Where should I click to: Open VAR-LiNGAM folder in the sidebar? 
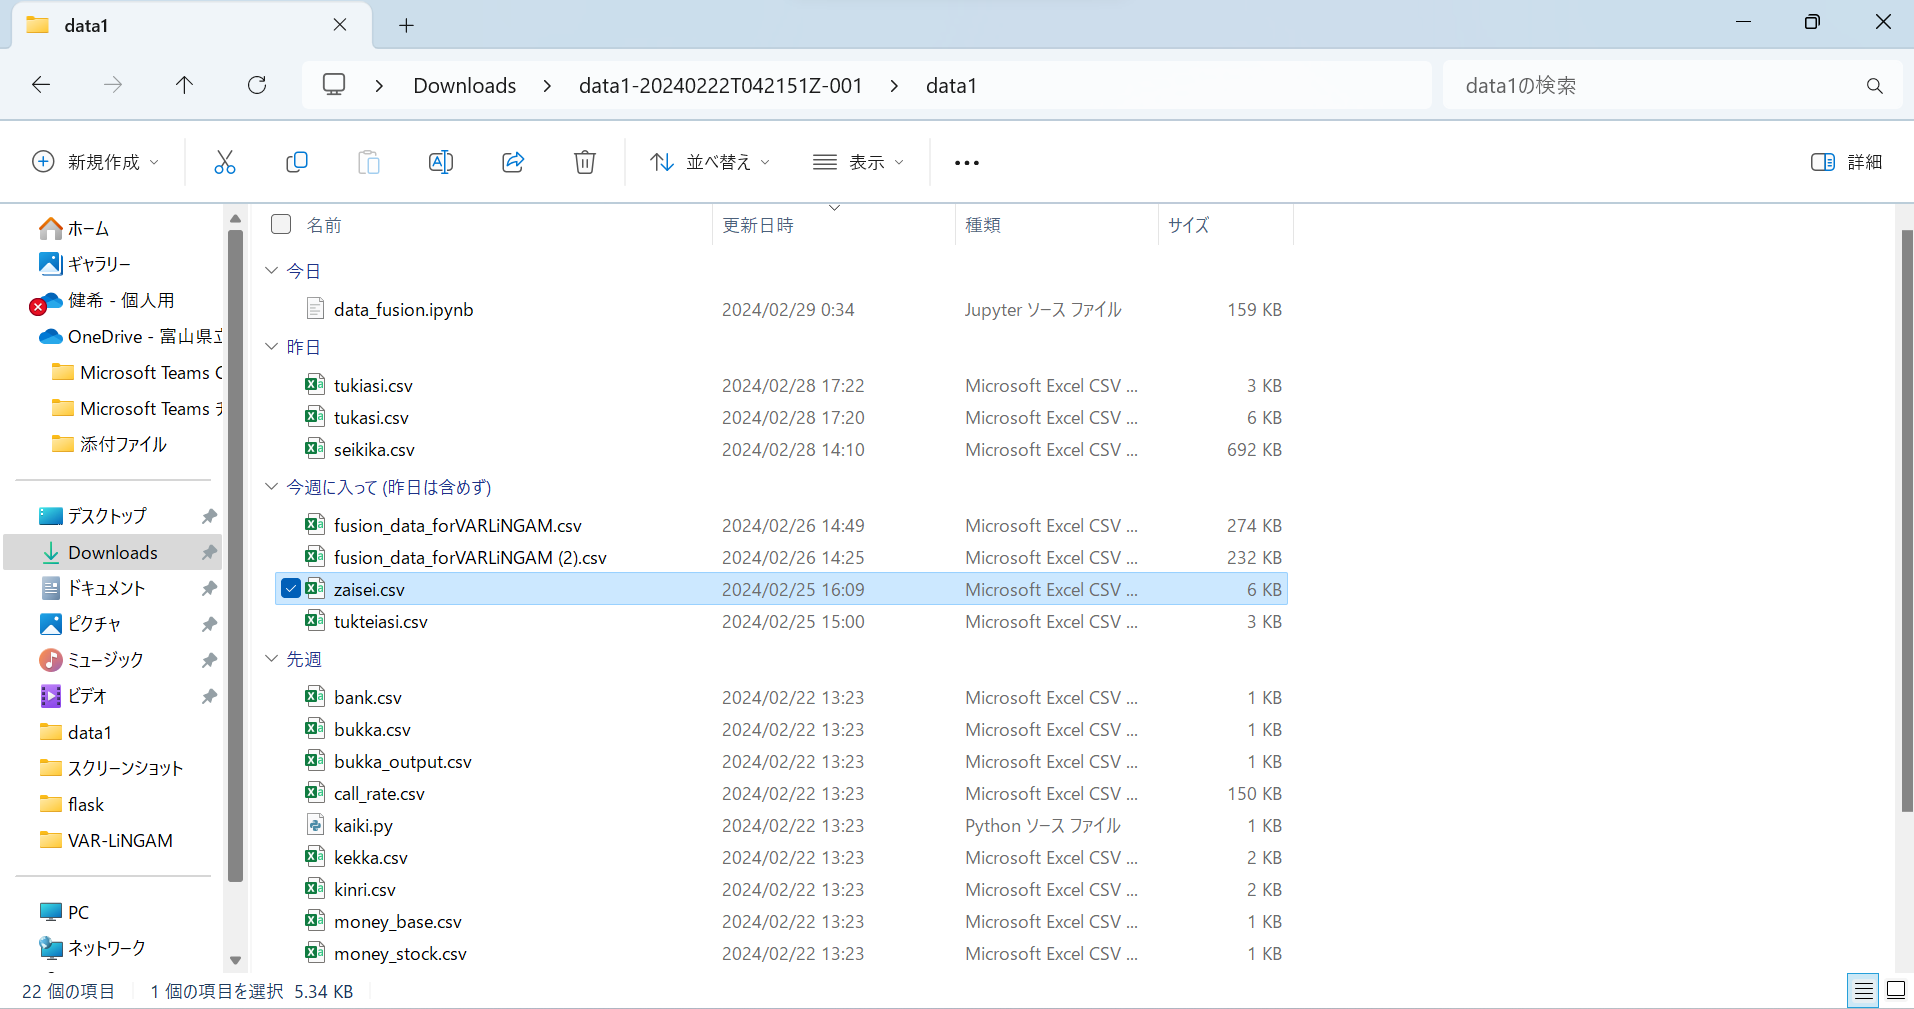tap(120, 841)
